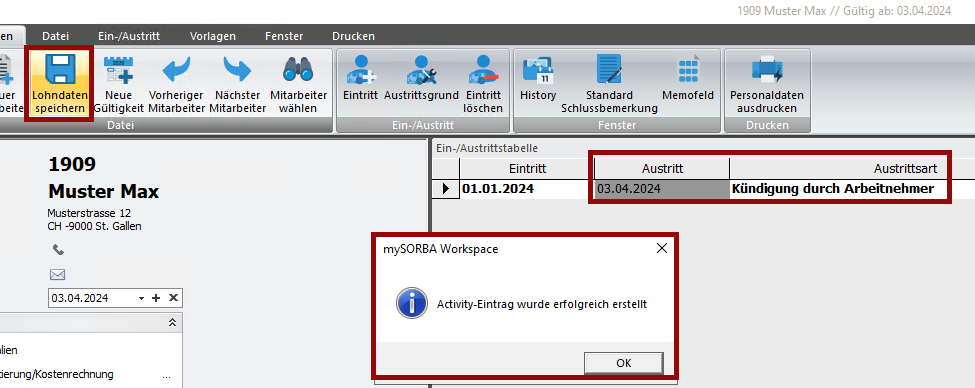
Task: Print via Personaldaten ausdrucken
Action: [767, 83]
